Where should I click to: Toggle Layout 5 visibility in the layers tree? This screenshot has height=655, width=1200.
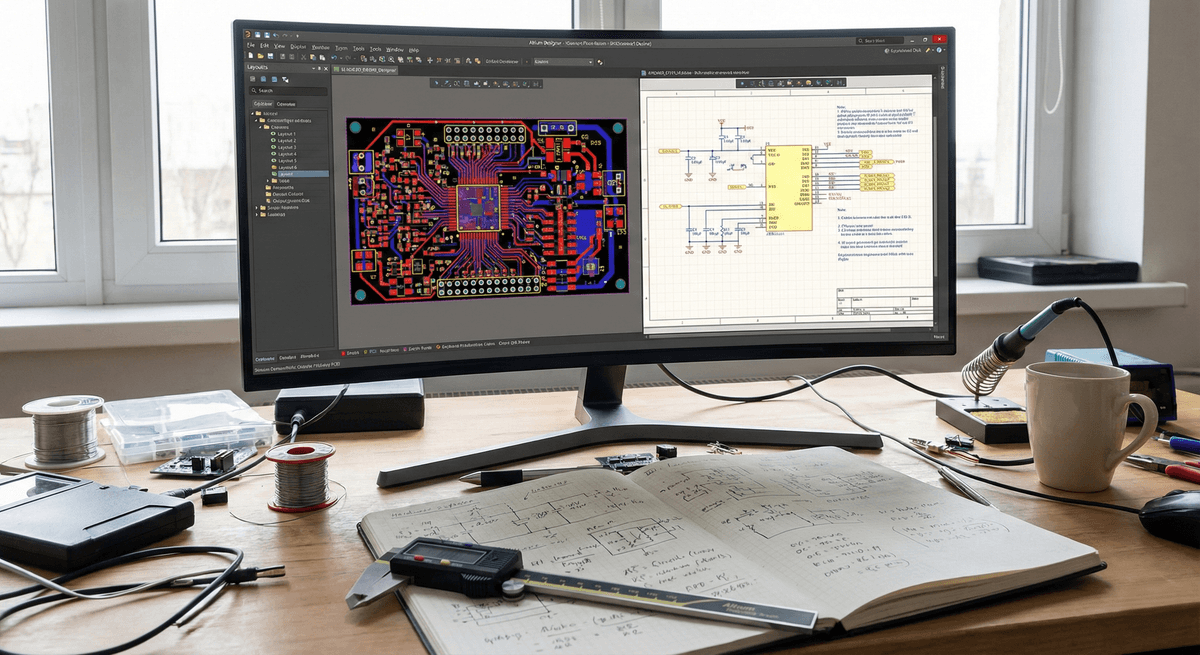pos(272,160)
